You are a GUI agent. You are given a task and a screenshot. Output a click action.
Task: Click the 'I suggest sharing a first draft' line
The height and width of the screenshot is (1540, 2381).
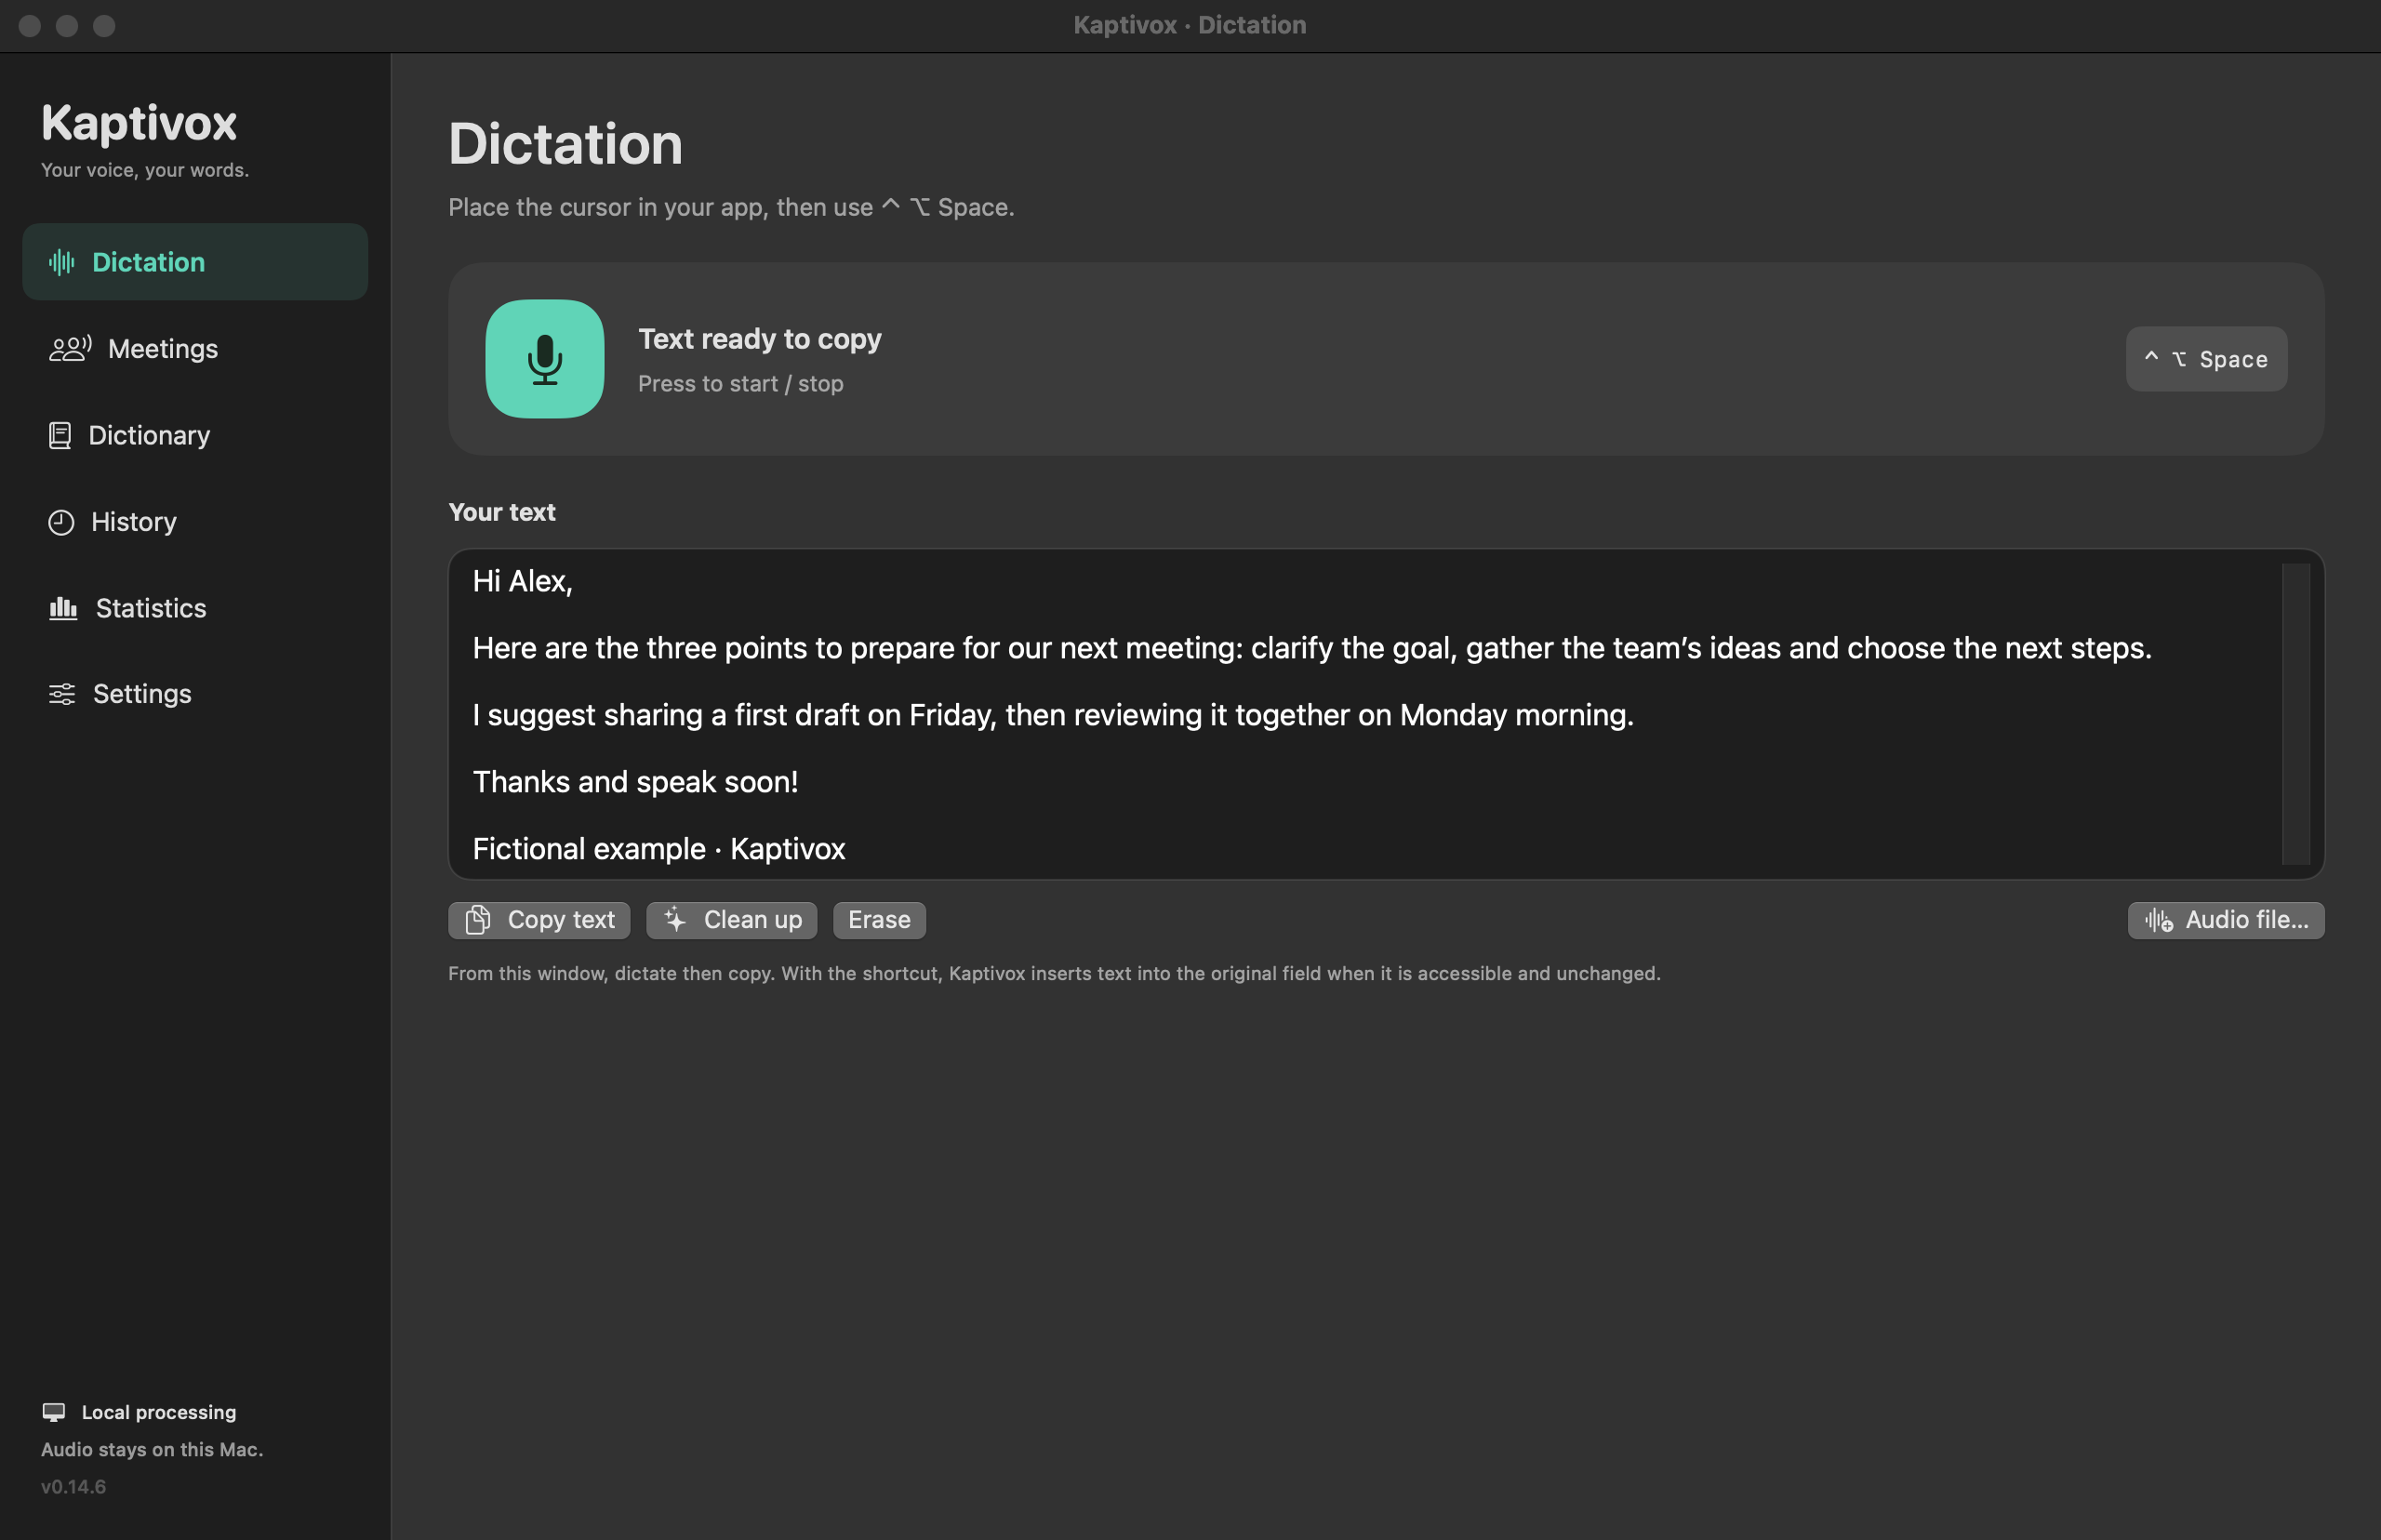point(1053,715)
